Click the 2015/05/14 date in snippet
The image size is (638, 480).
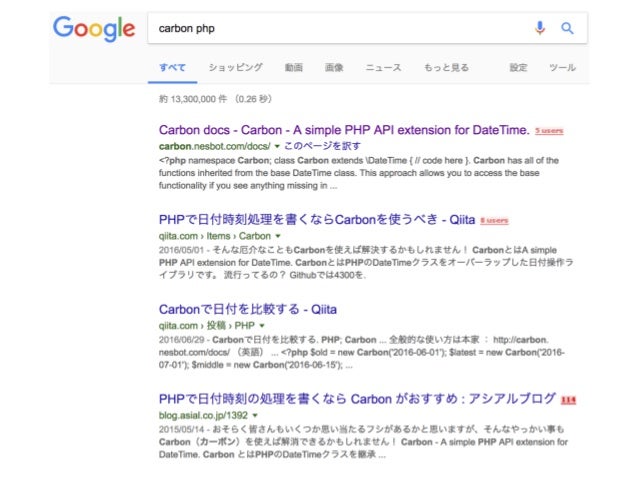181,429
